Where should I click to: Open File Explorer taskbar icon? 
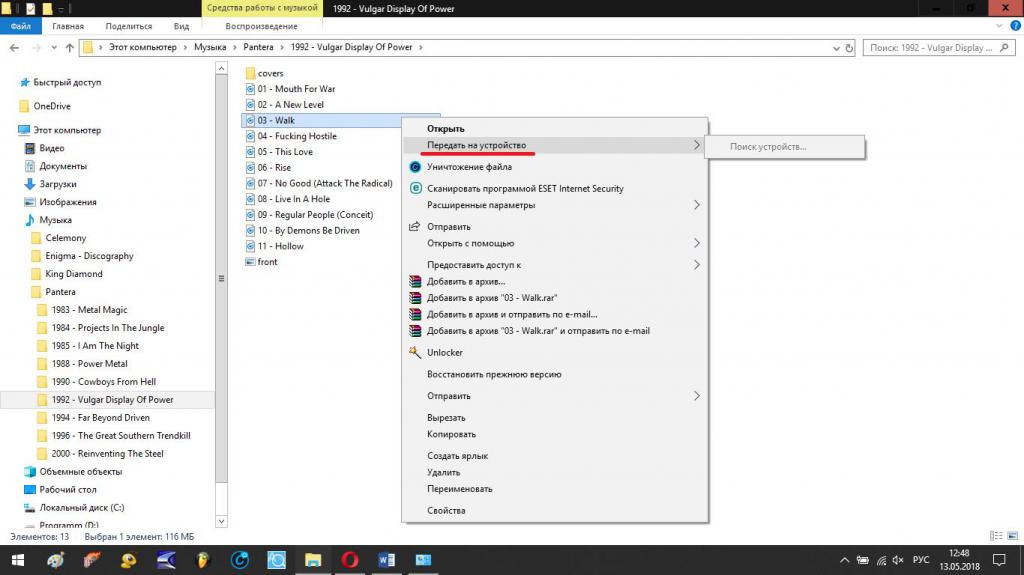click(x=313, y=560)
